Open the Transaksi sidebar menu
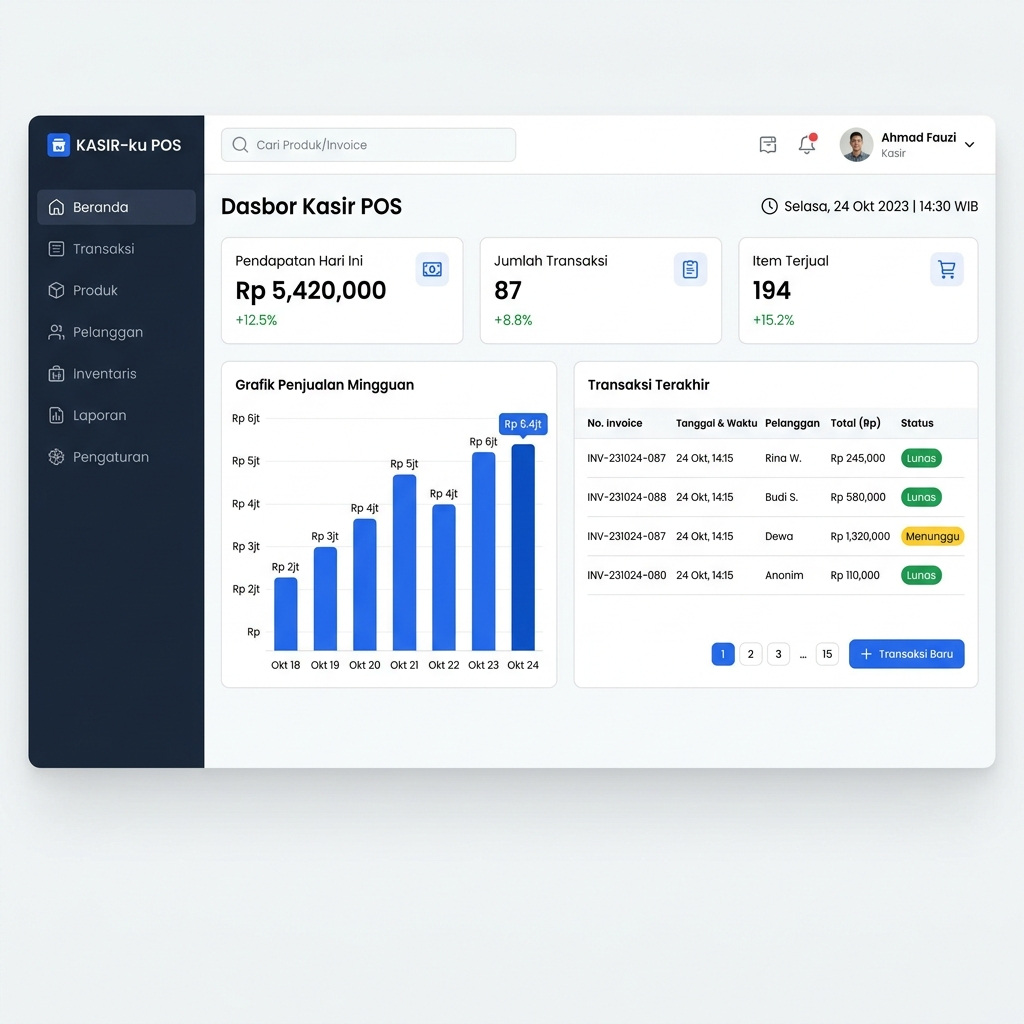 [116, 249]
